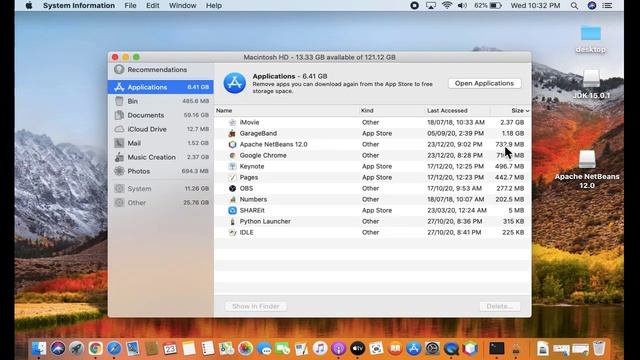Screen dimensions: 640x360
Task: Select Music Creation in sidebar
Action: tap(160, 157)
